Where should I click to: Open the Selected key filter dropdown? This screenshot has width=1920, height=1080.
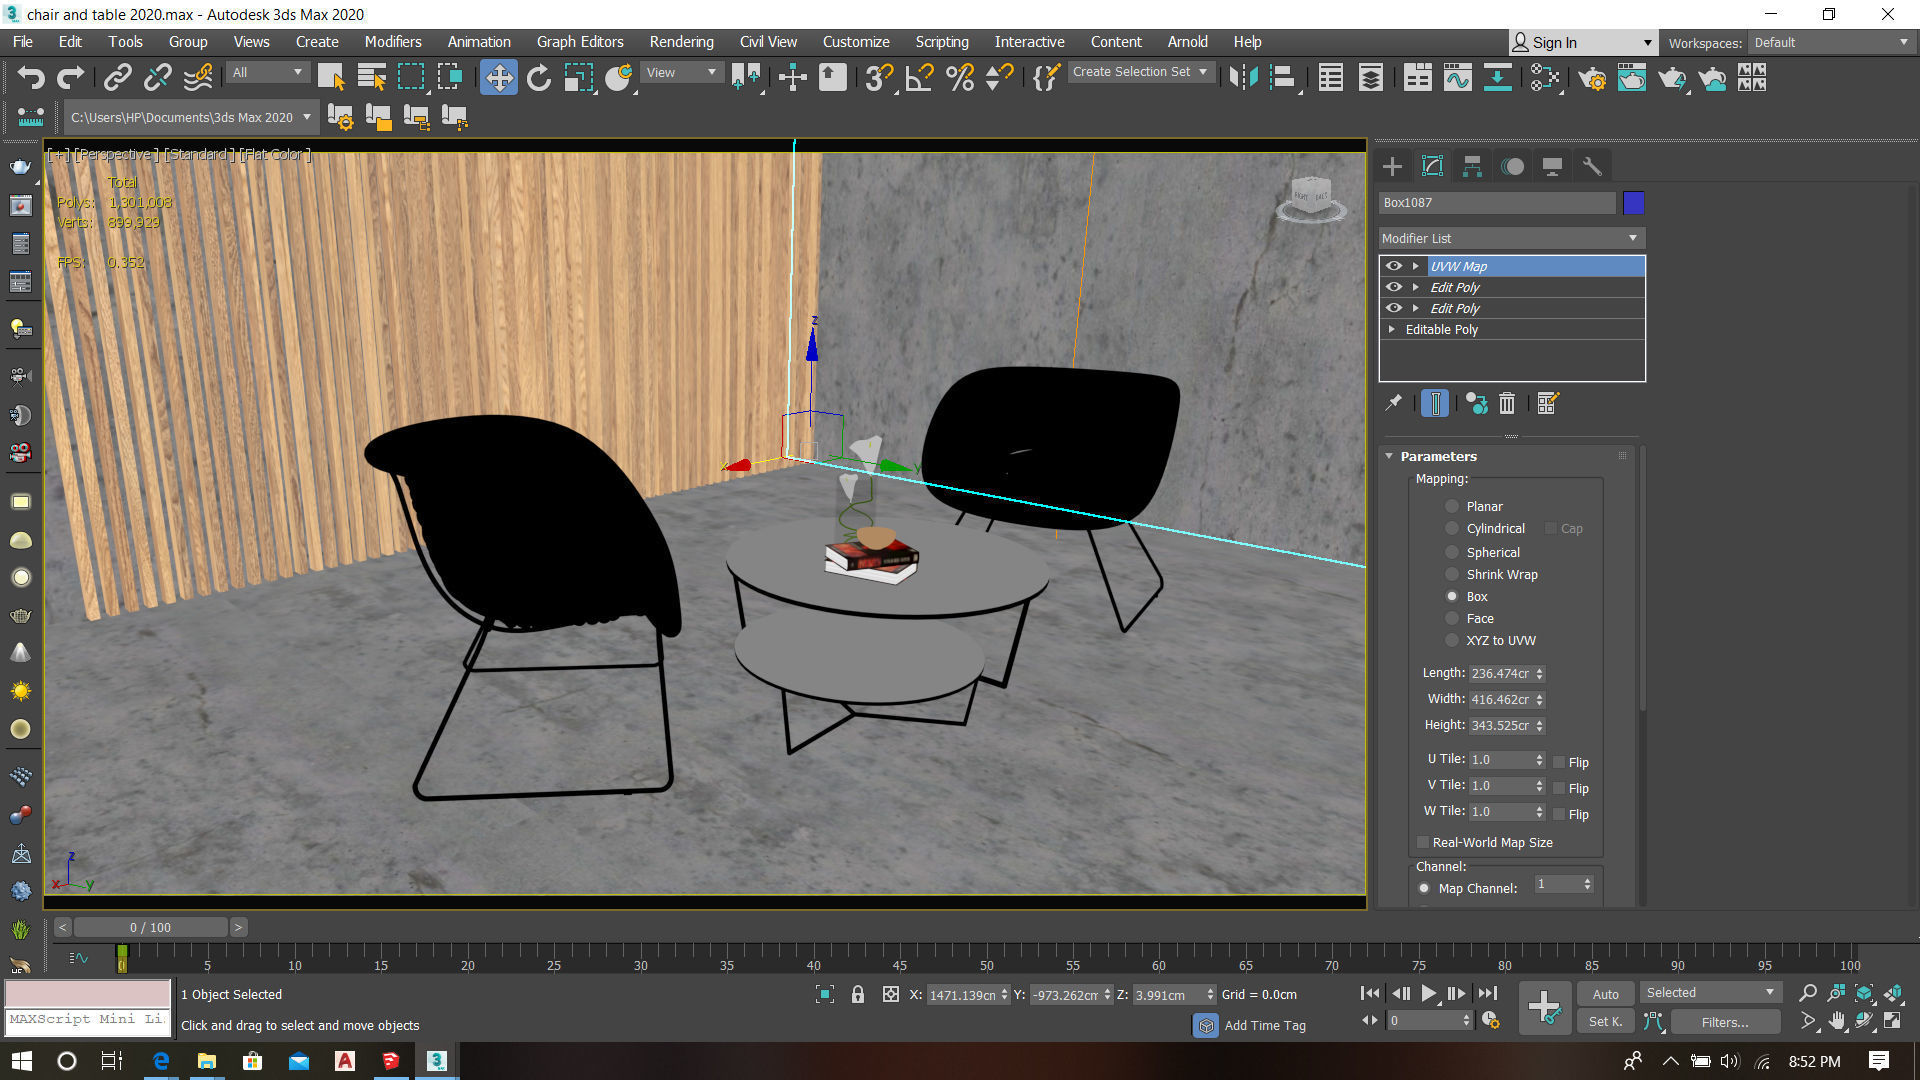tap(1710, 992)
